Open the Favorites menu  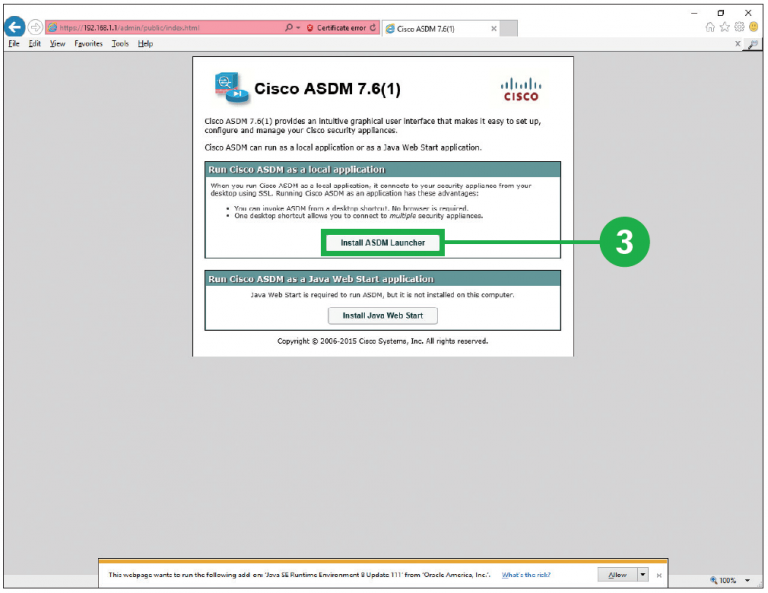(x=89, y=44)
